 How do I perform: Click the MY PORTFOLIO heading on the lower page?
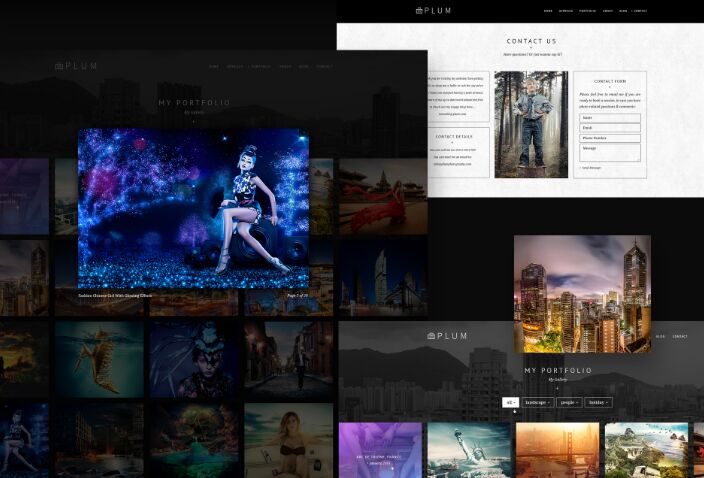pyautogui.click(x=558, y=370)
